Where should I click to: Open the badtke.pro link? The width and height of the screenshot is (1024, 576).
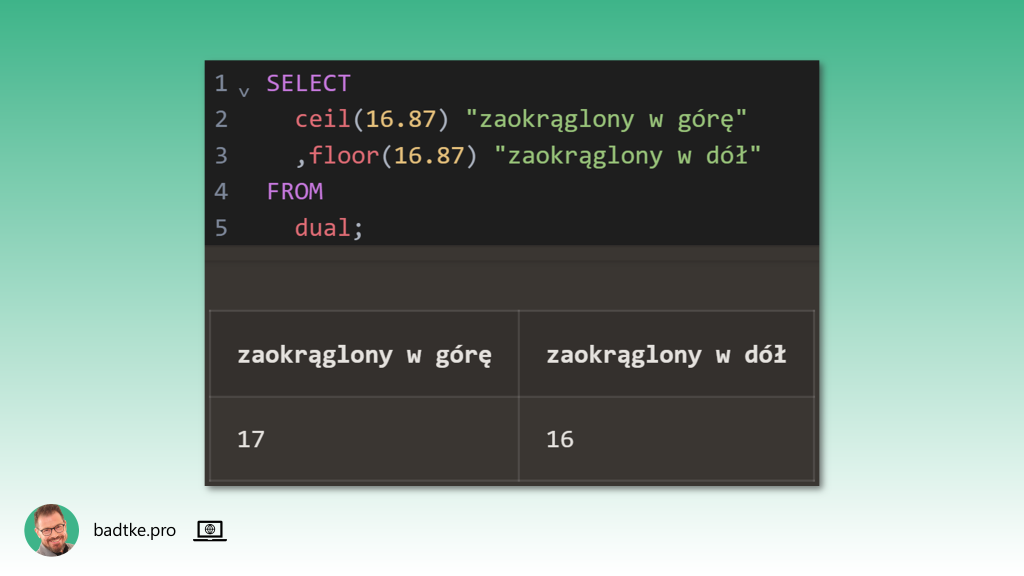coord(134,530)
